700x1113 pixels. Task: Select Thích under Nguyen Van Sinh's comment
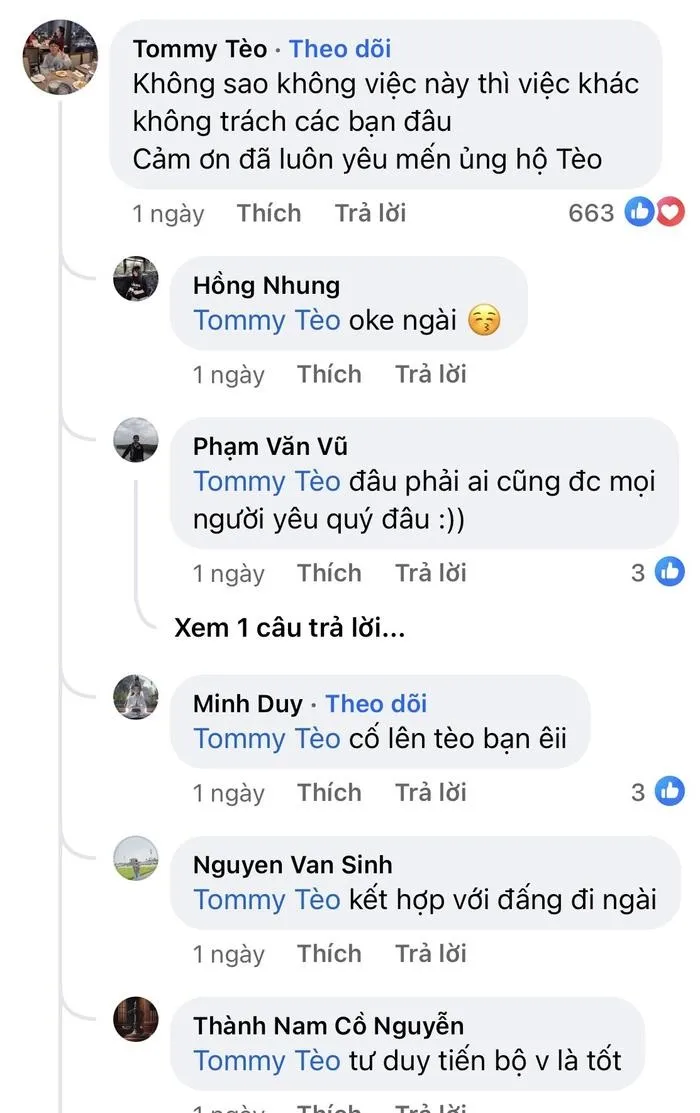(x=330, y=953)
